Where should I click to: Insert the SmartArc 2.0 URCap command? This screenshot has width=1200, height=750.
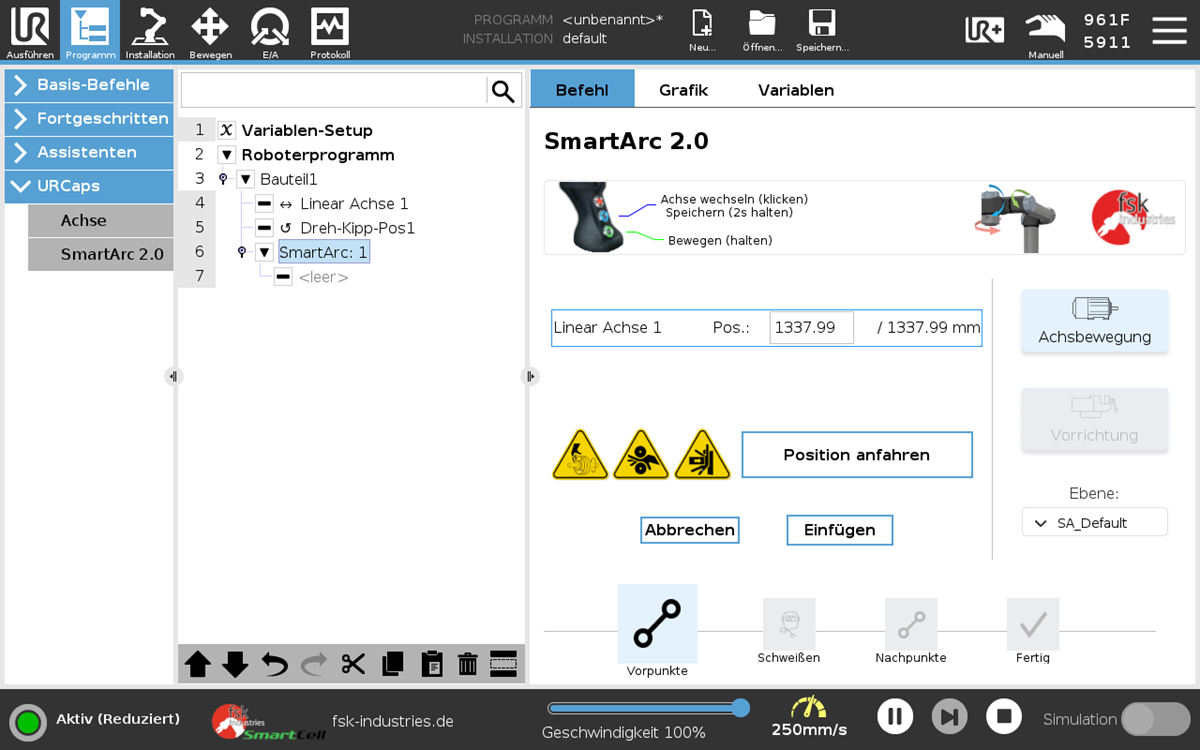[x=100, y=254]
